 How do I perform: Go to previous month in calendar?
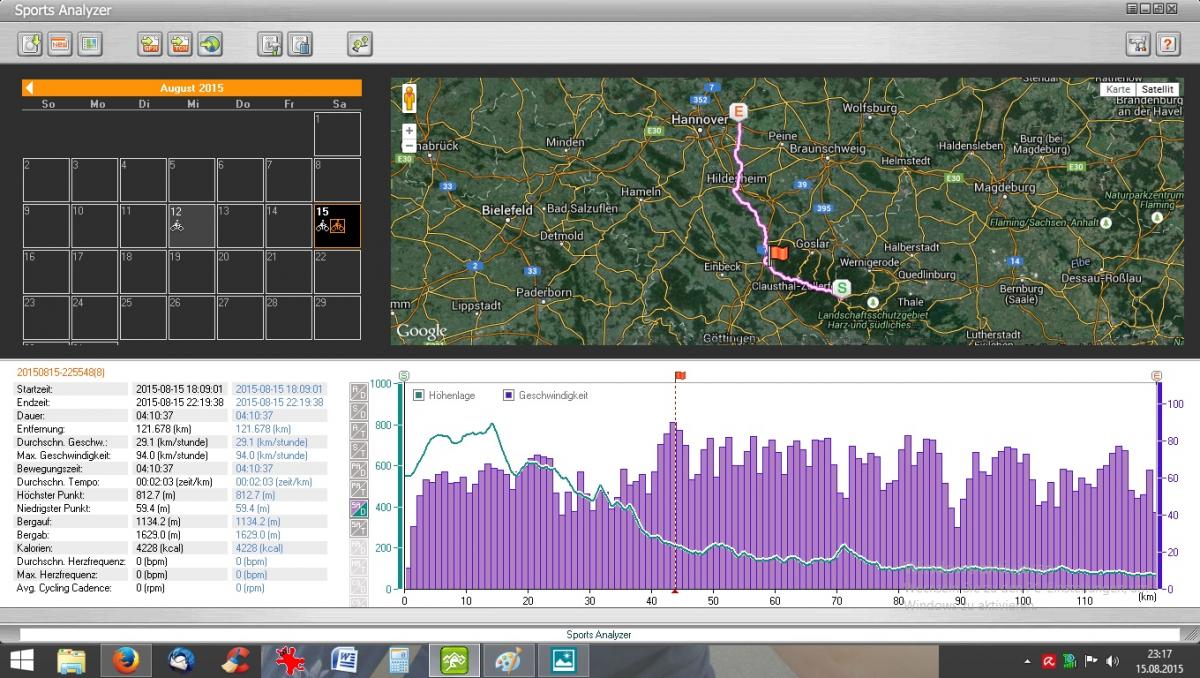[29, 88]
